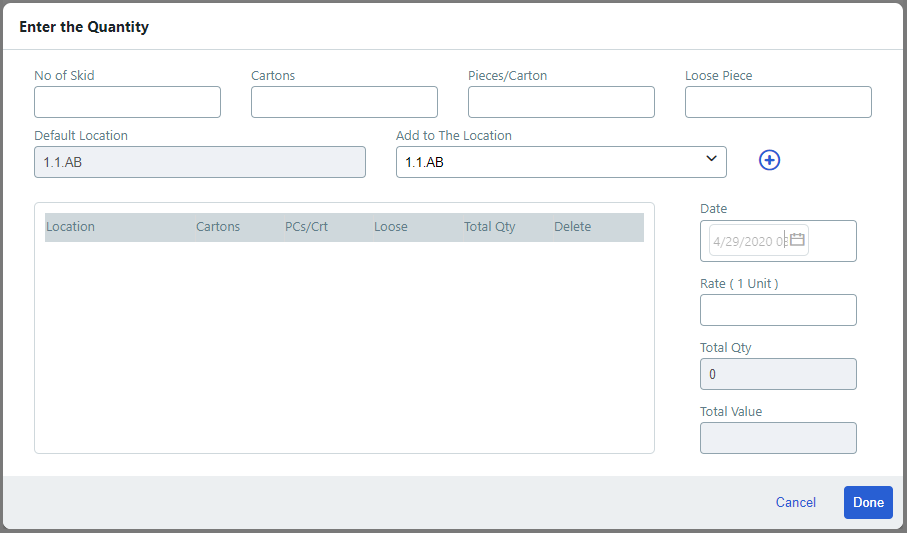The image size is (907, 533).
Task: Focus the No of Skid input
Action: (x=127, y=102)
